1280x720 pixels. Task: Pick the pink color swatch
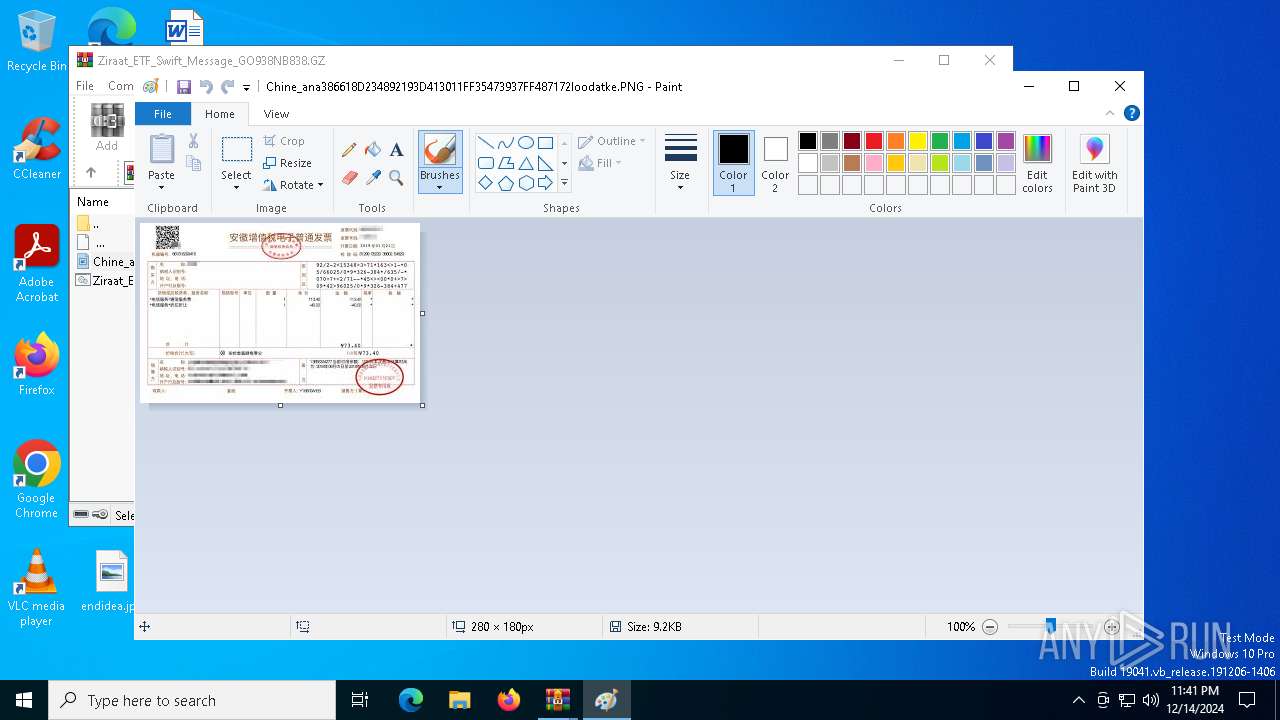(874, 163)
